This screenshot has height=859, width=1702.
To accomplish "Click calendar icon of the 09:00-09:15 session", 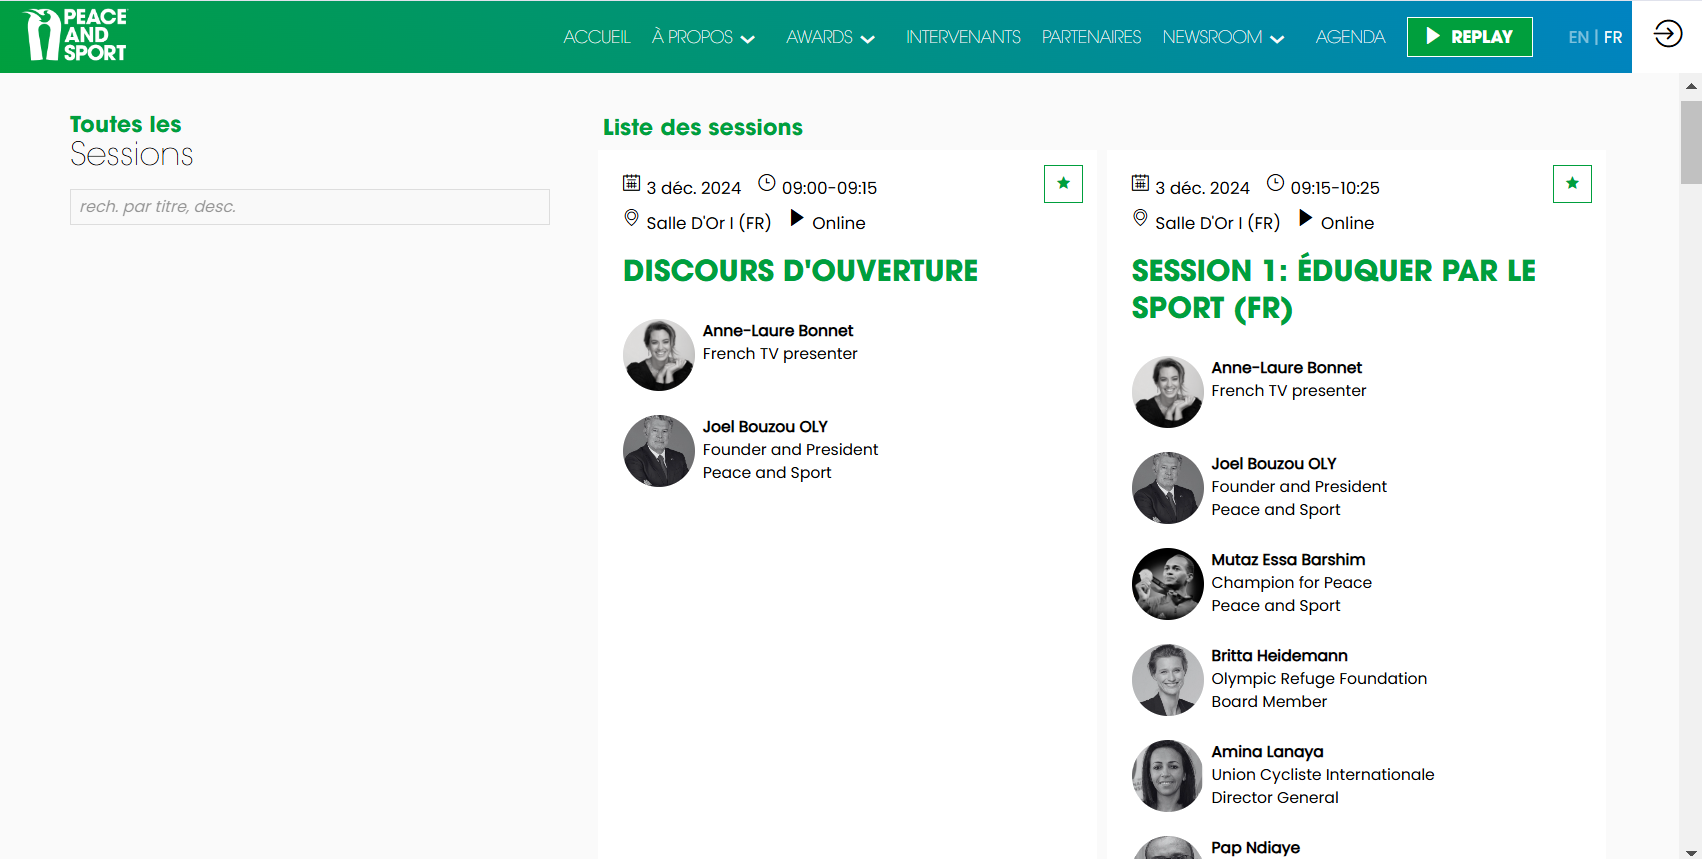I will click(x=631, y=183).
